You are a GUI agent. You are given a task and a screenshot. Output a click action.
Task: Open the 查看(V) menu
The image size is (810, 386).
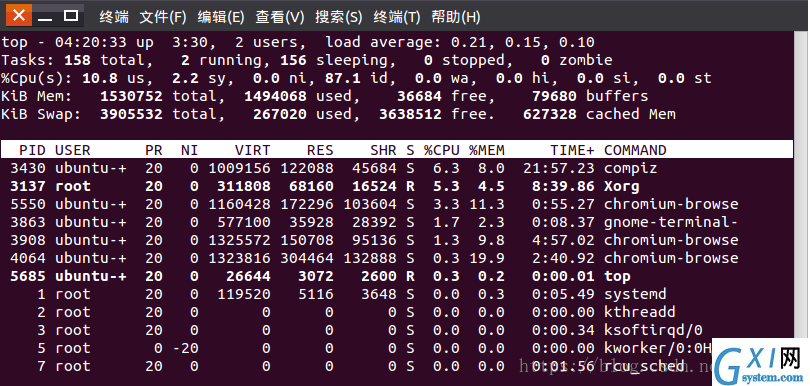tap(279, 17)
